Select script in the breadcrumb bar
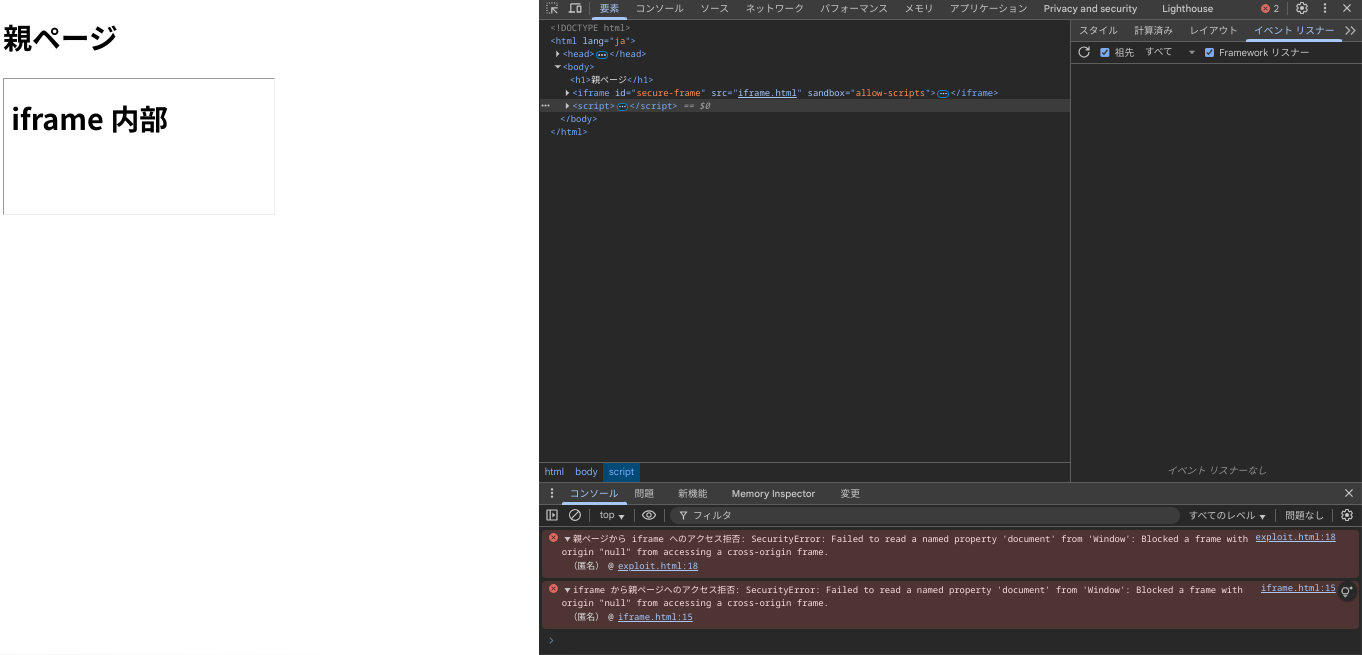1362x655 pixels. pyautogui.click(x=621, y=472)
